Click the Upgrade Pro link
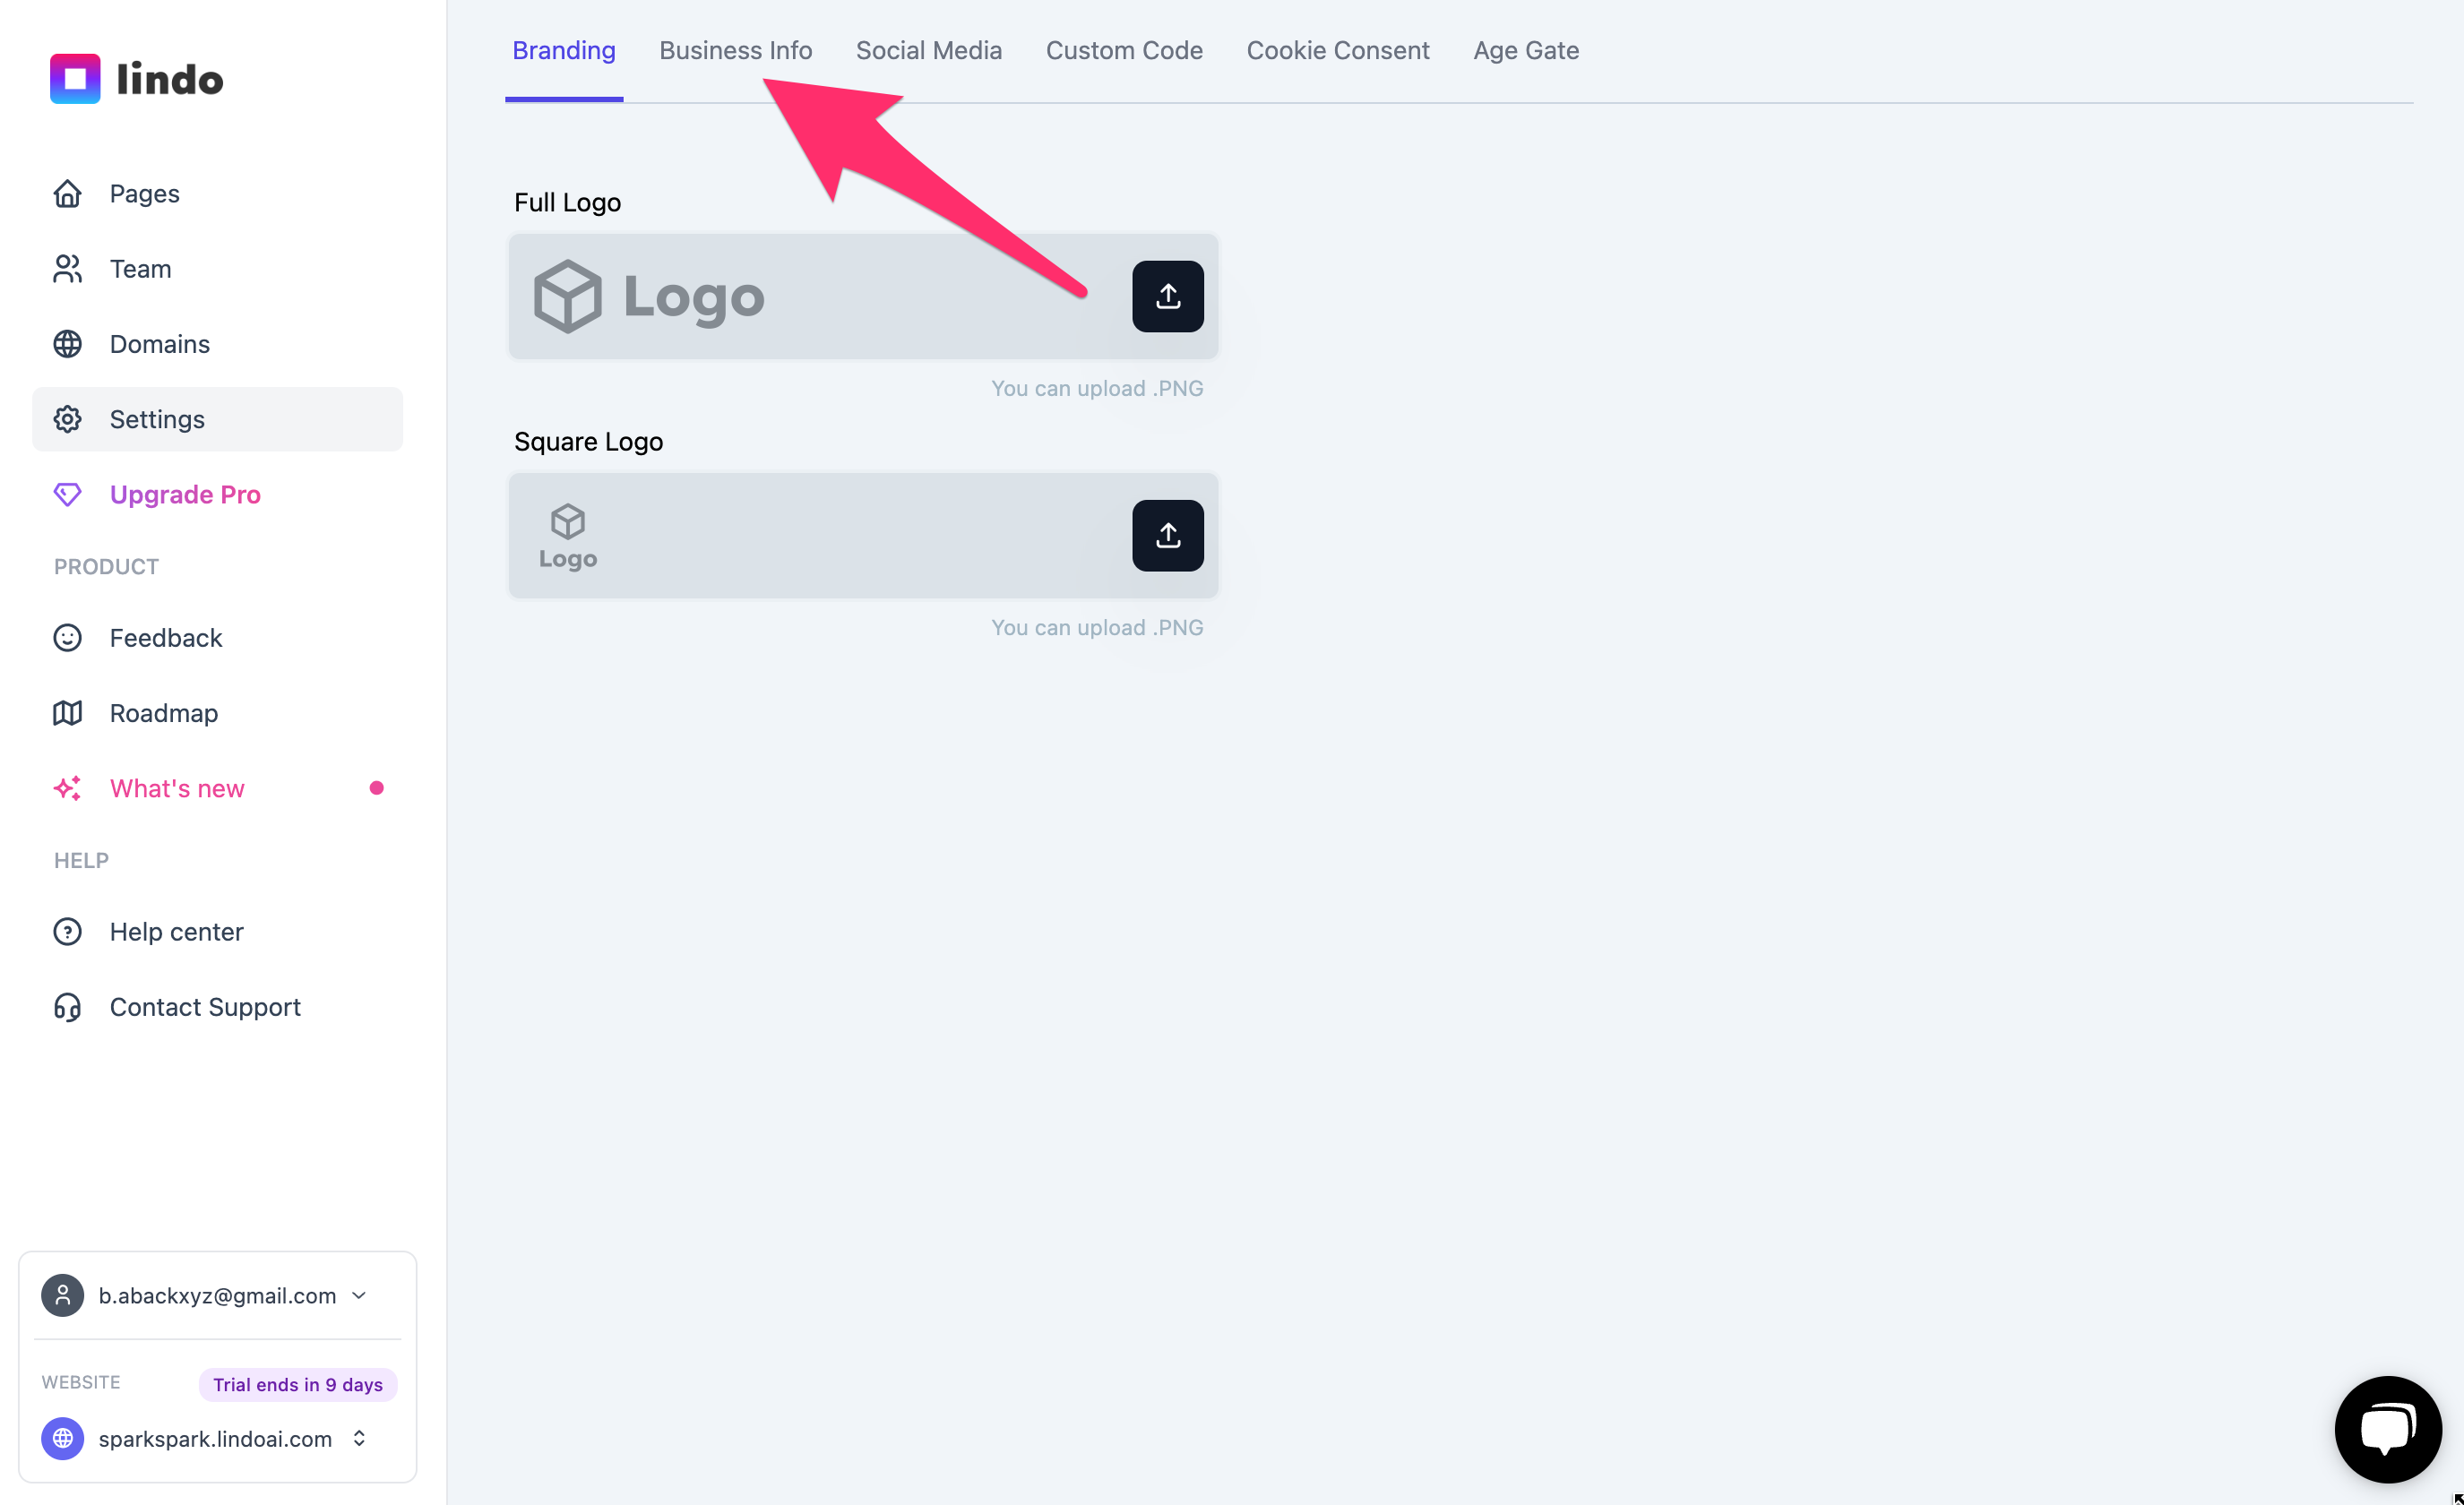 coord(185,494)
